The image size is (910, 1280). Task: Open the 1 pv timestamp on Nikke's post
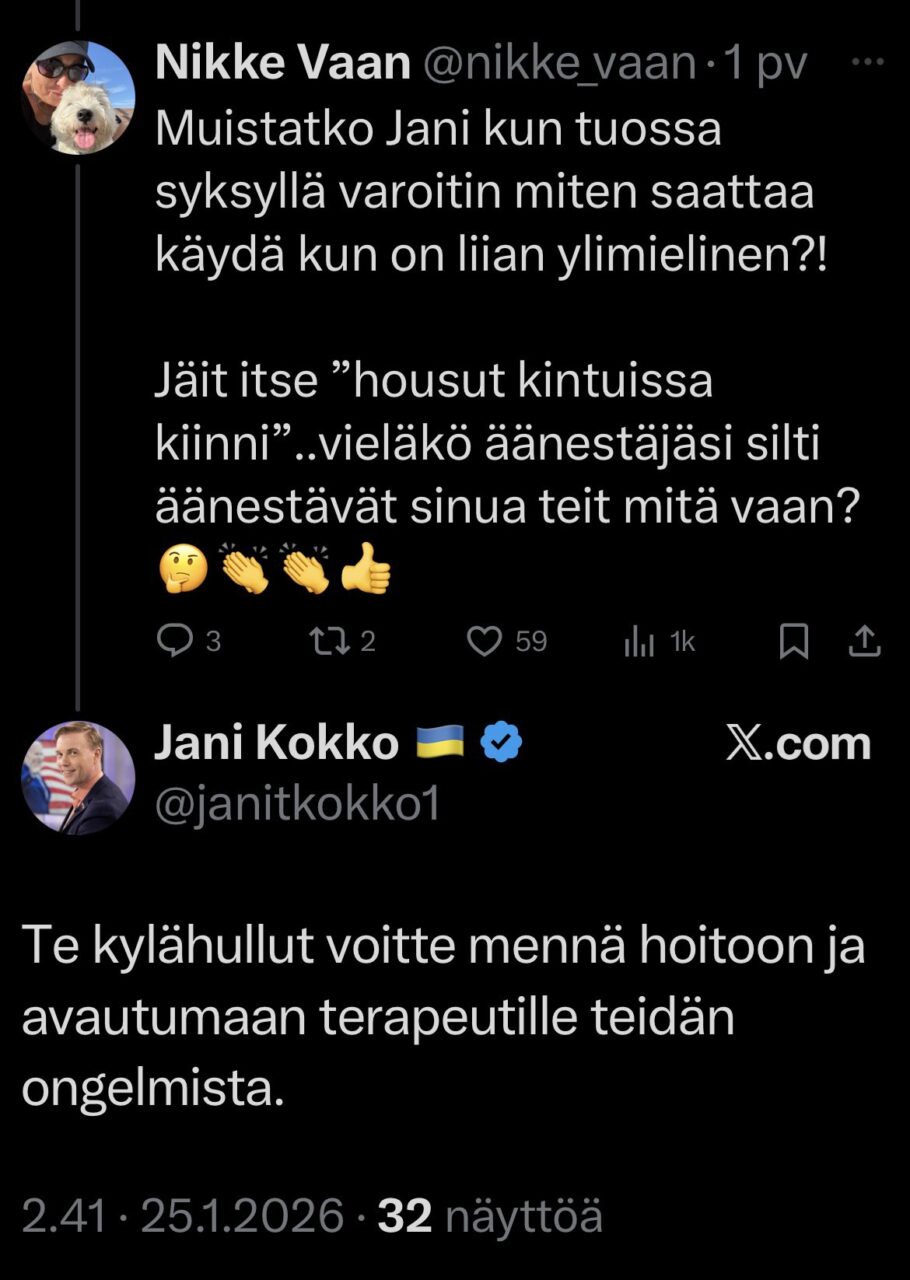click(x=766, y=64)
